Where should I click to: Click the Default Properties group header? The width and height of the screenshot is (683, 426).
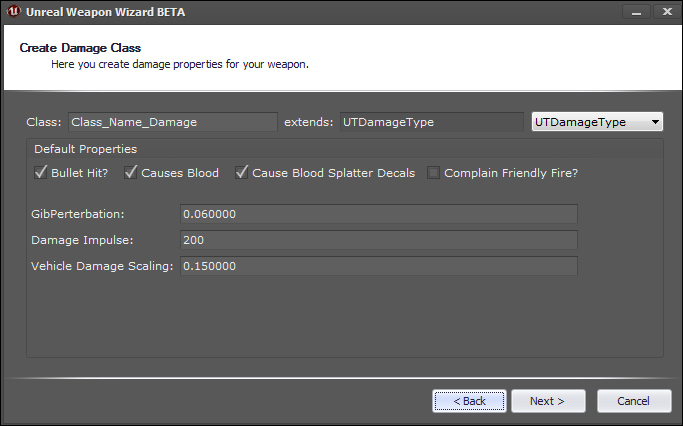pos(85,149)
